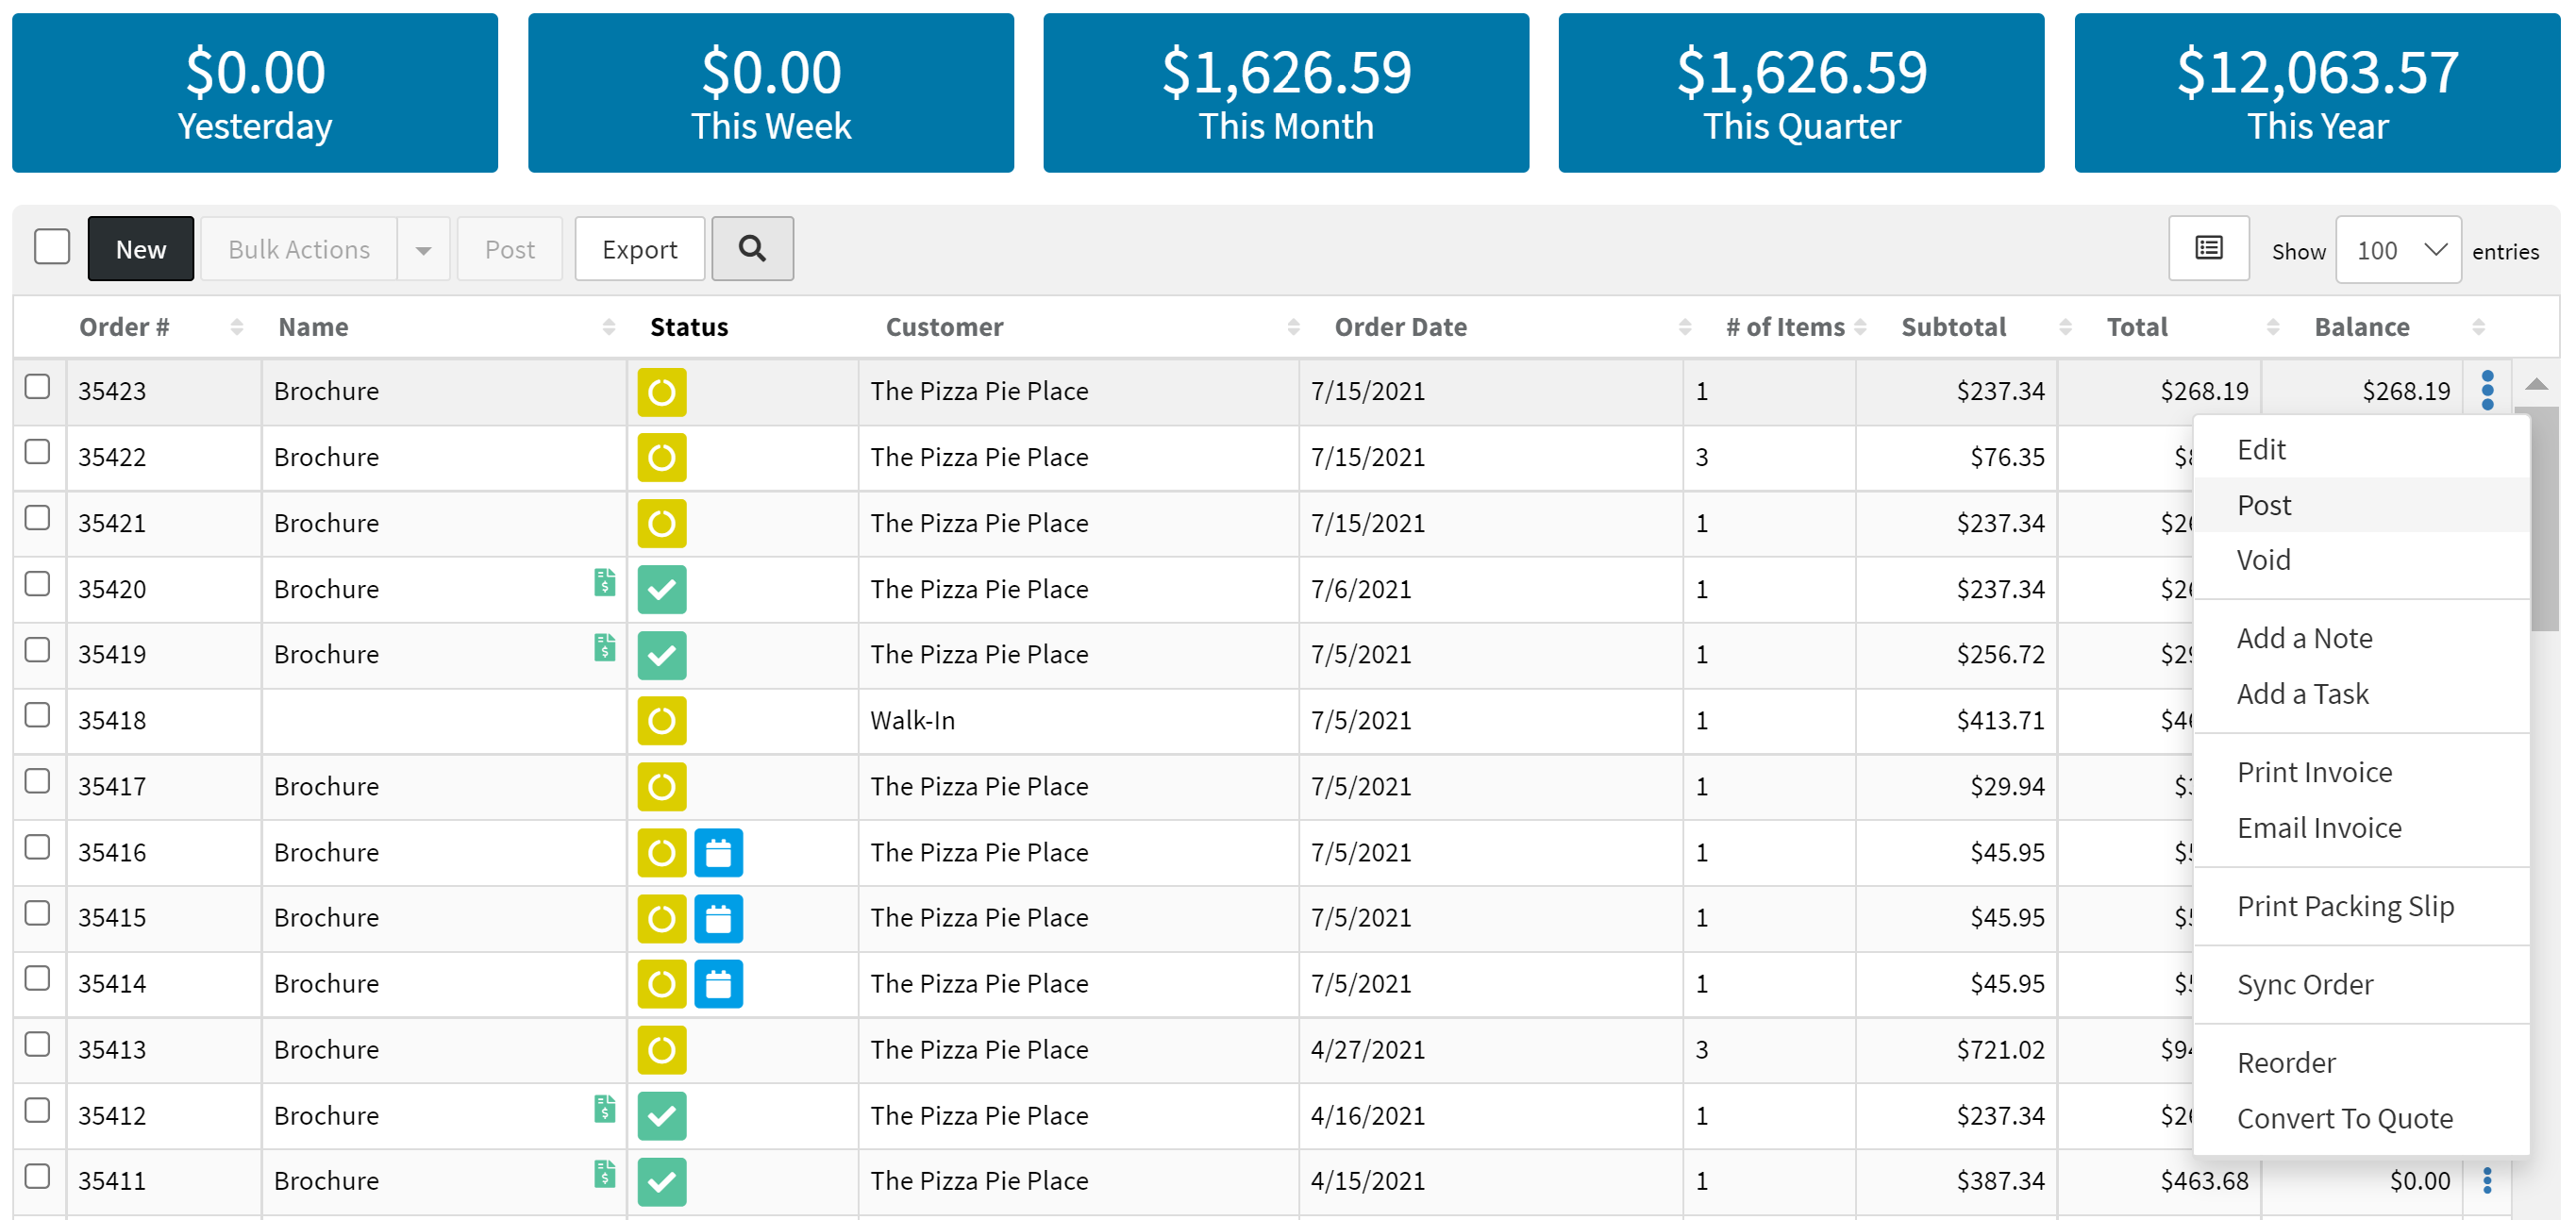Image resolution: width=2576 pixels, height=1220 pixels.
Task: Open the list view layout icon
Action: 2208,249
